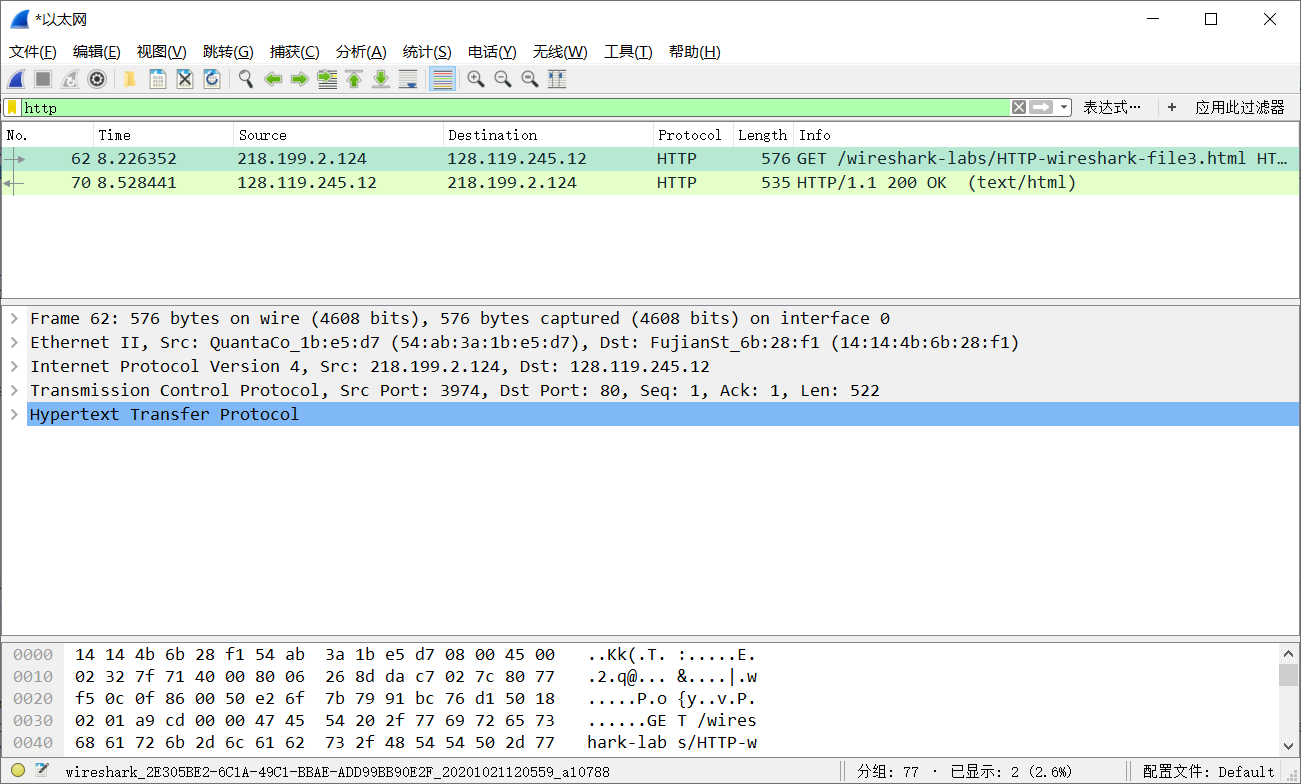The image size is (1301, 784).
Task: Stop the running capture
Action: click(x=43, y=79)
